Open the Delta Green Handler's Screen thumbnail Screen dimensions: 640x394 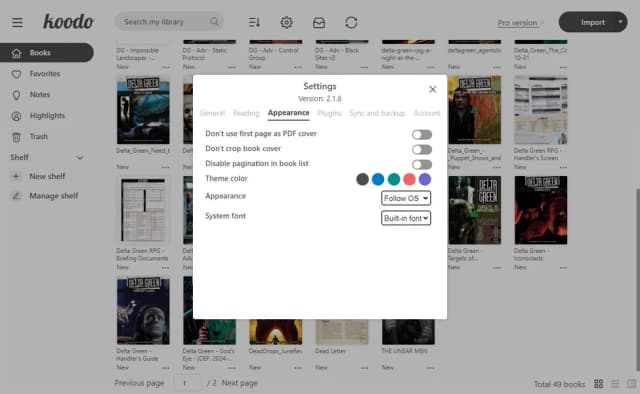tap(540, 110)
